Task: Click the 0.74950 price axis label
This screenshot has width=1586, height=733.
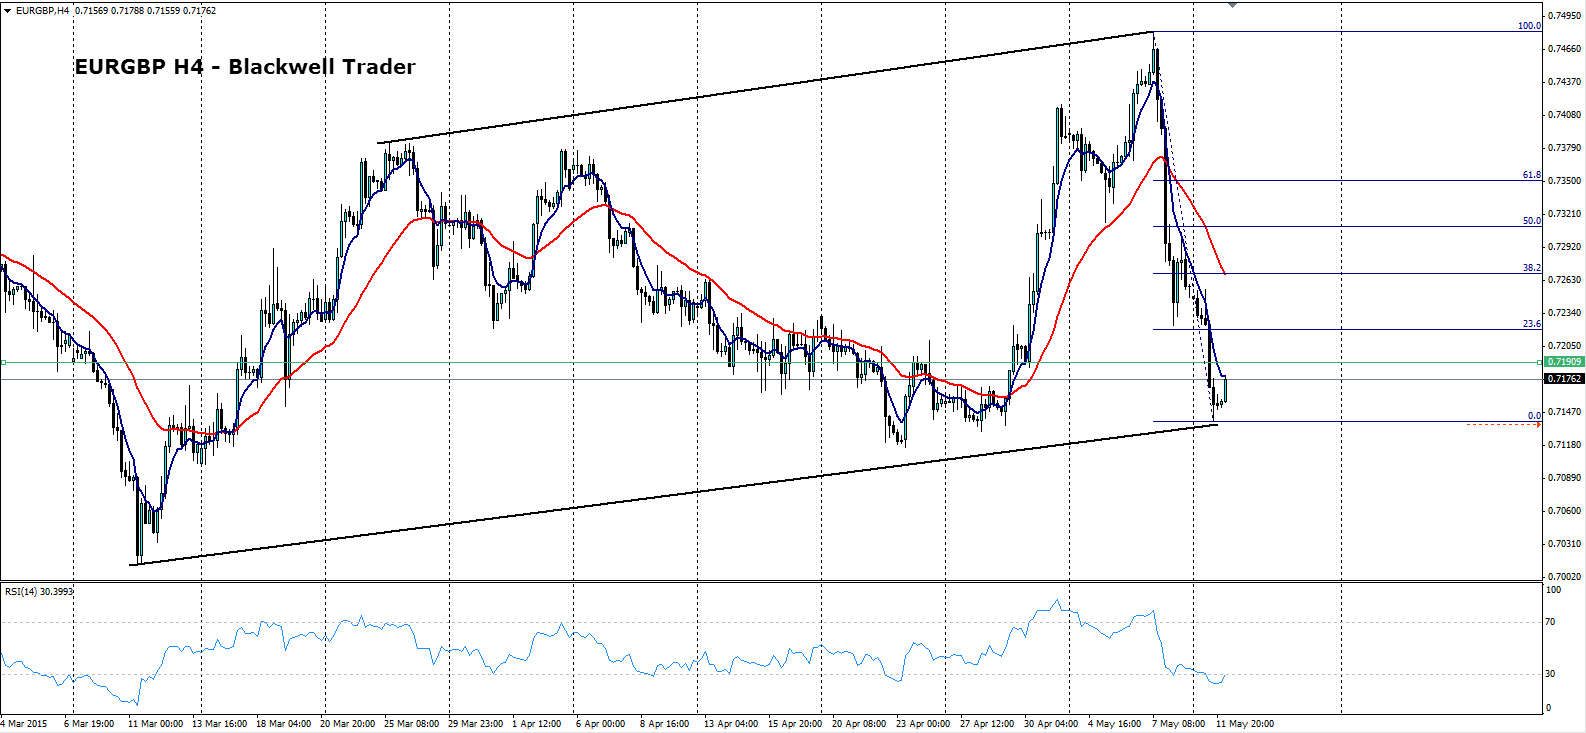Action: (1565, 16)
